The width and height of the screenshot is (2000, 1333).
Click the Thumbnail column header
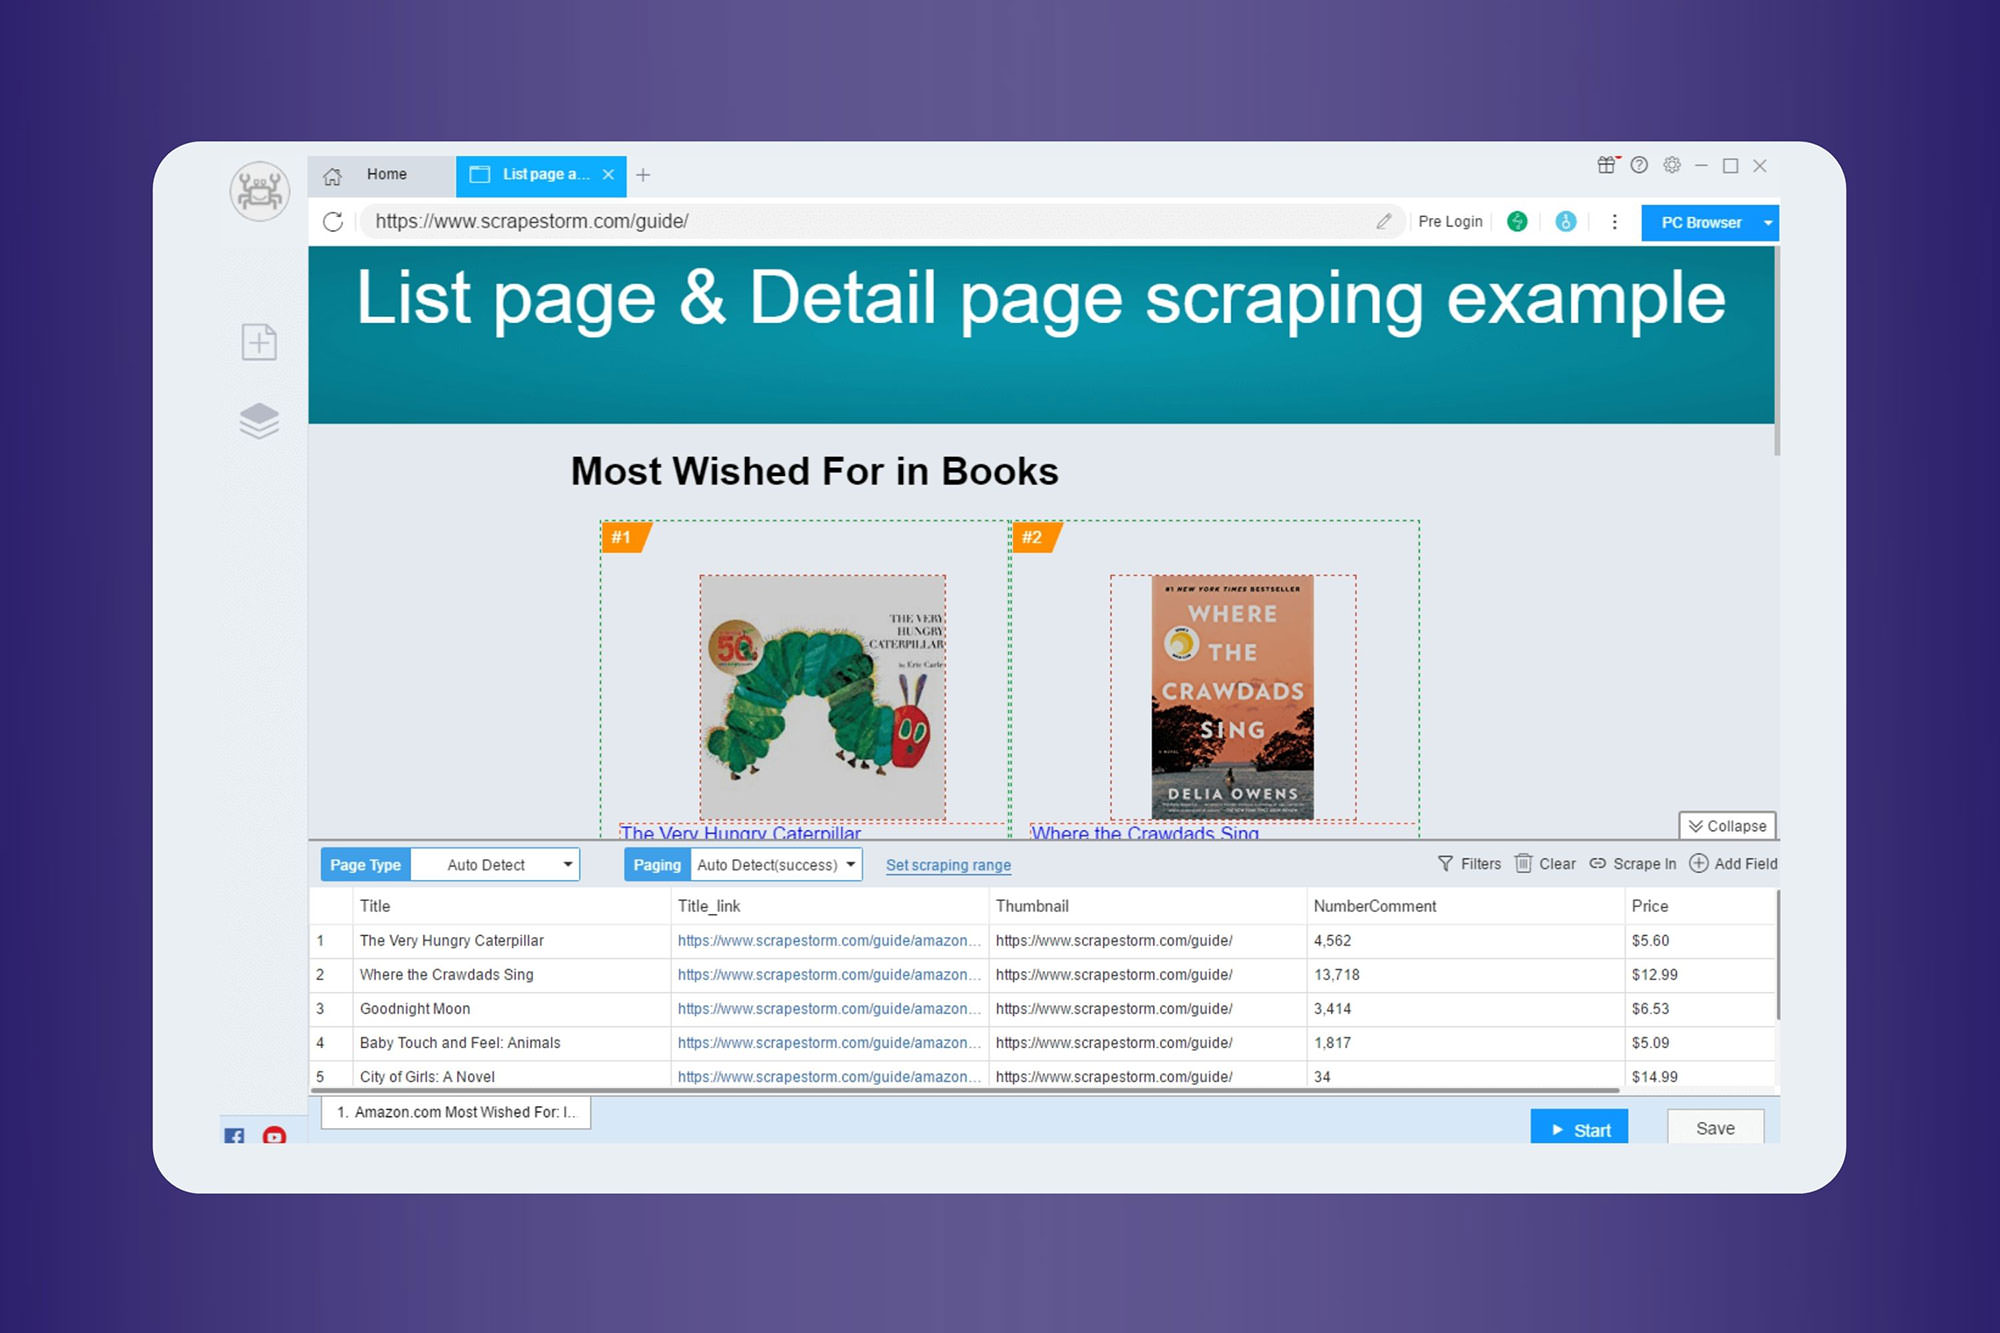1146,906
